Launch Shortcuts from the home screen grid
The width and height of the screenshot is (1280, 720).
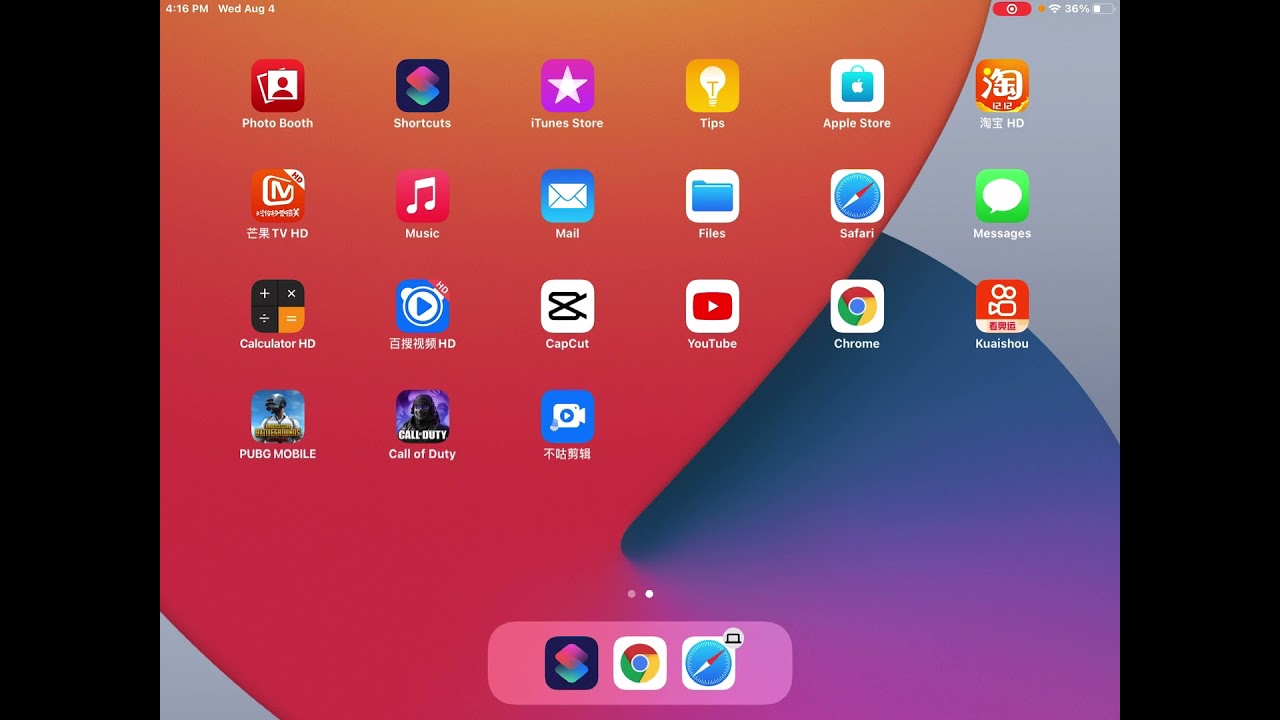tap(422, 86)
